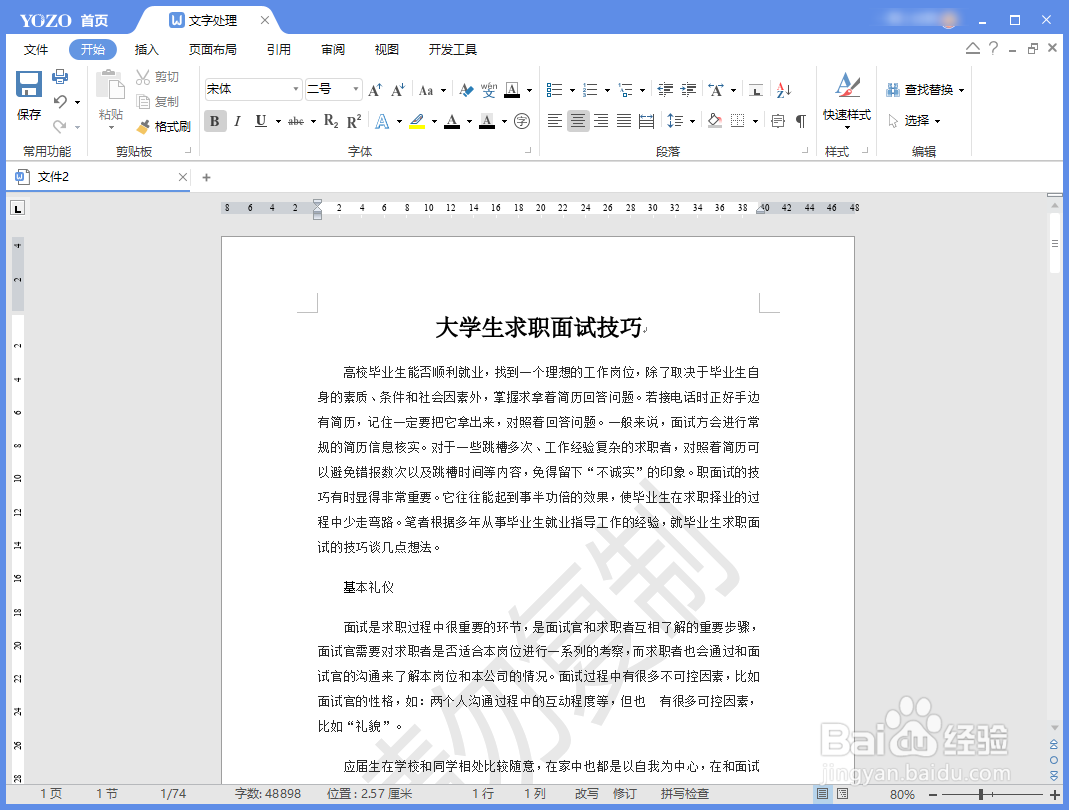Image resolution: width=1069 pixels, height=810 pixels.
Task: Toggle center alignment
Action: 577,121
